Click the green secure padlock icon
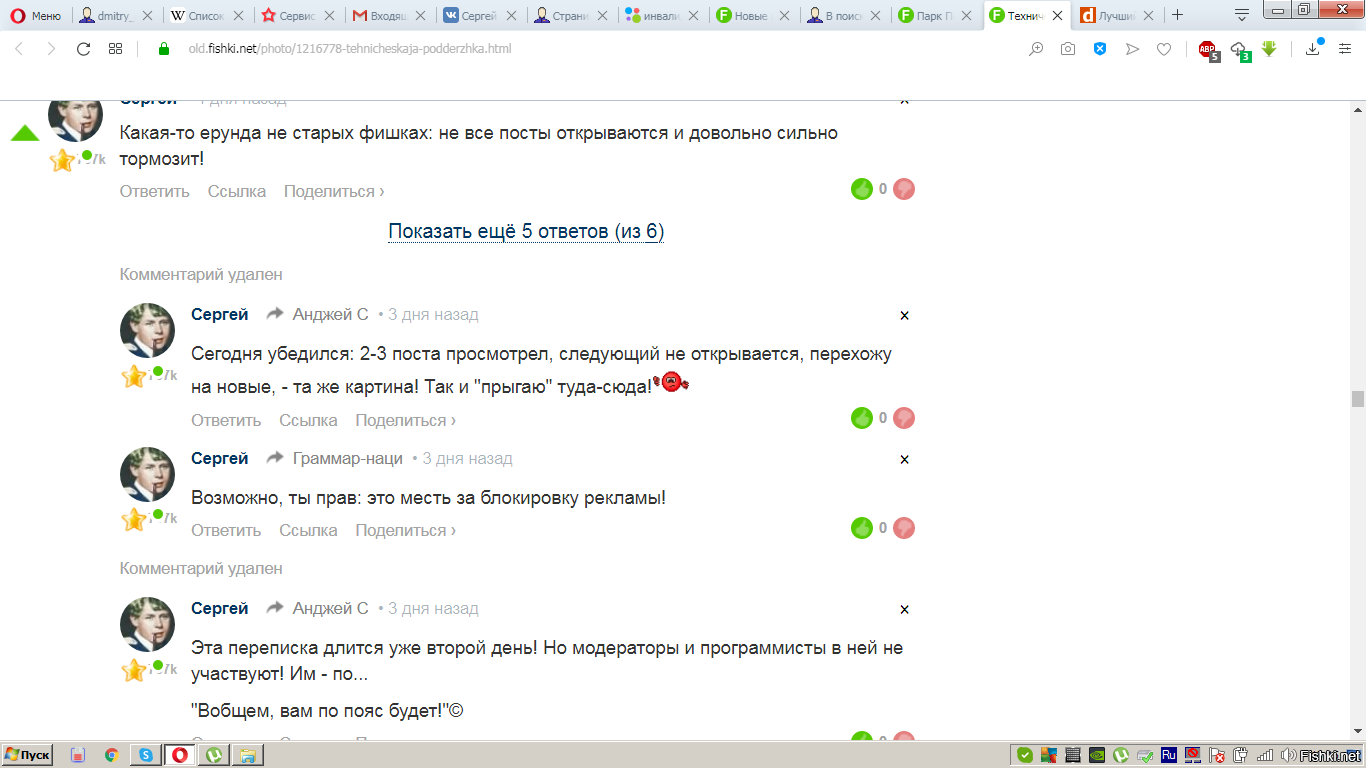The height and width of the screenshot is (768, 1366). pyautogui.click(x=165, y=48)
